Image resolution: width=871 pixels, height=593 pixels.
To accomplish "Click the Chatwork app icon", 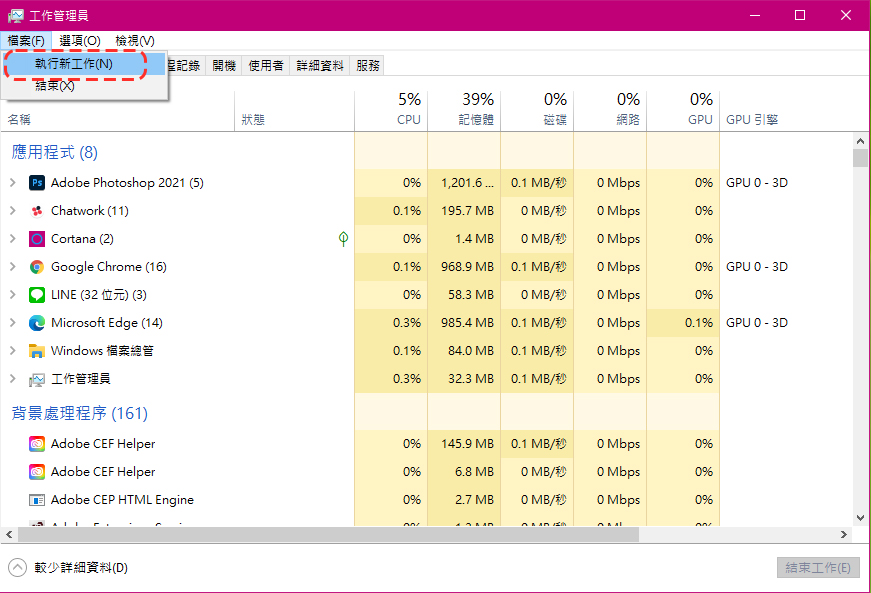I will coord(37,211).
